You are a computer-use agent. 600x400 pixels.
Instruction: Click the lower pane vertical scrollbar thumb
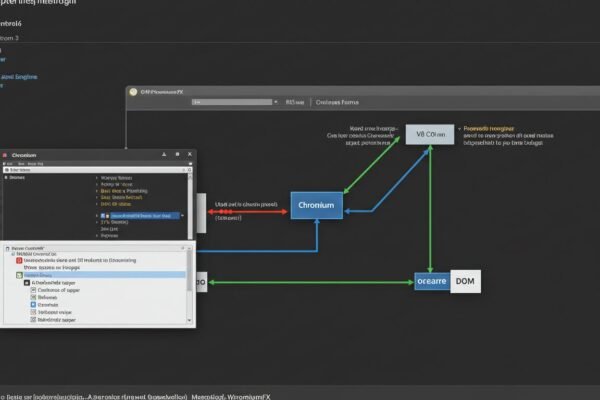pos(189,271)
